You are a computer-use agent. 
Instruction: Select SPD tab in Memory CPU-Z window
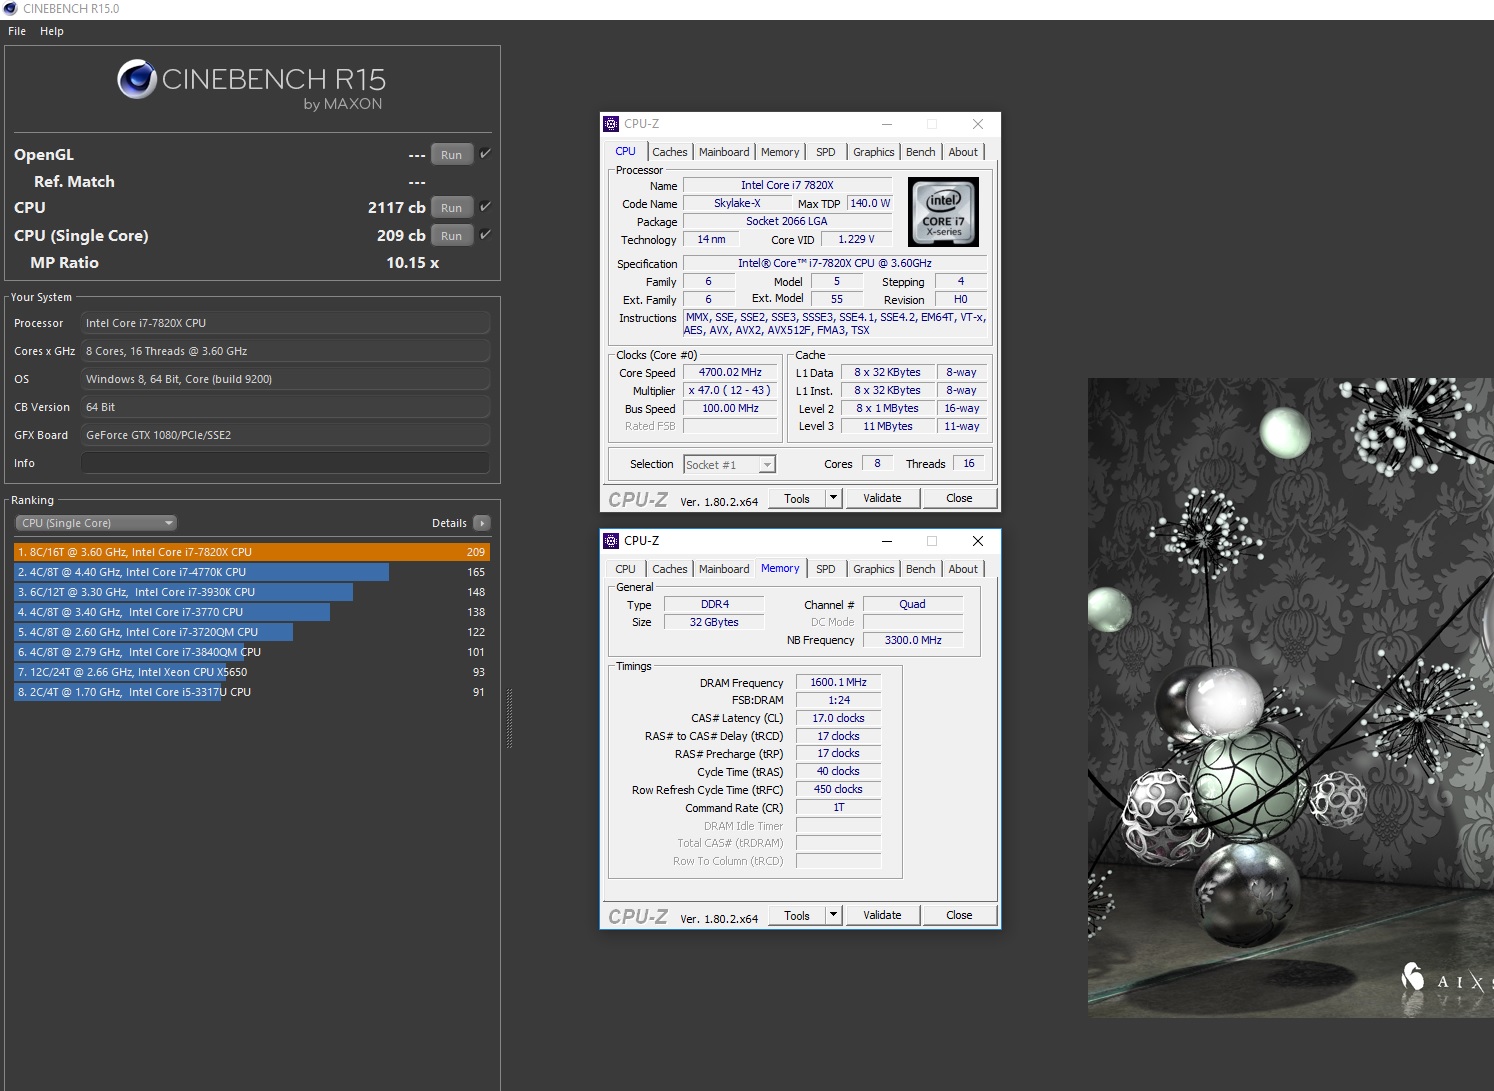pos(825,569)
